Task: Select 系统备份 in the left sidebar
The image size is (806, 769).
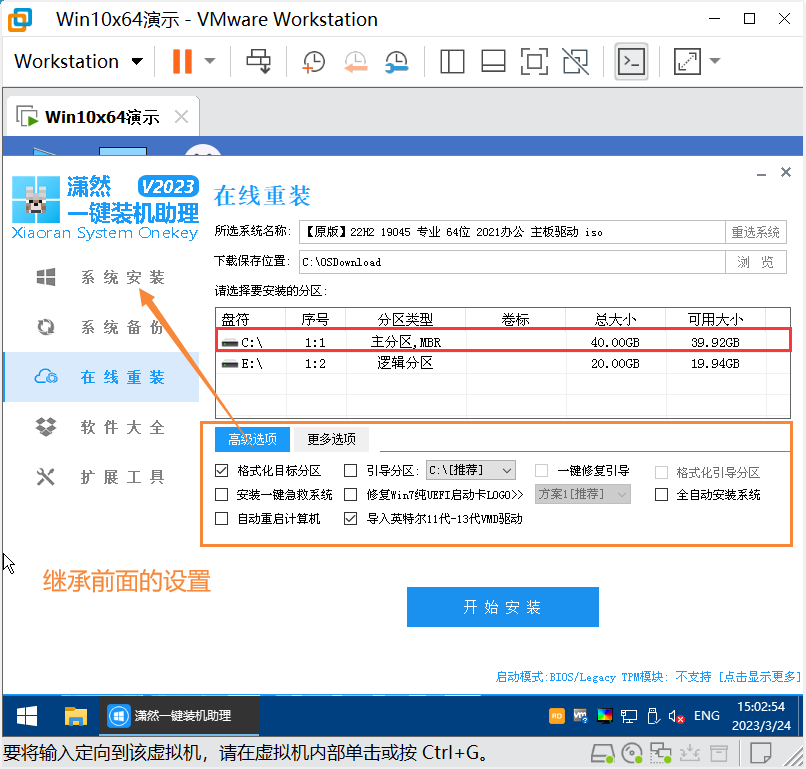Action: point(120,327)
